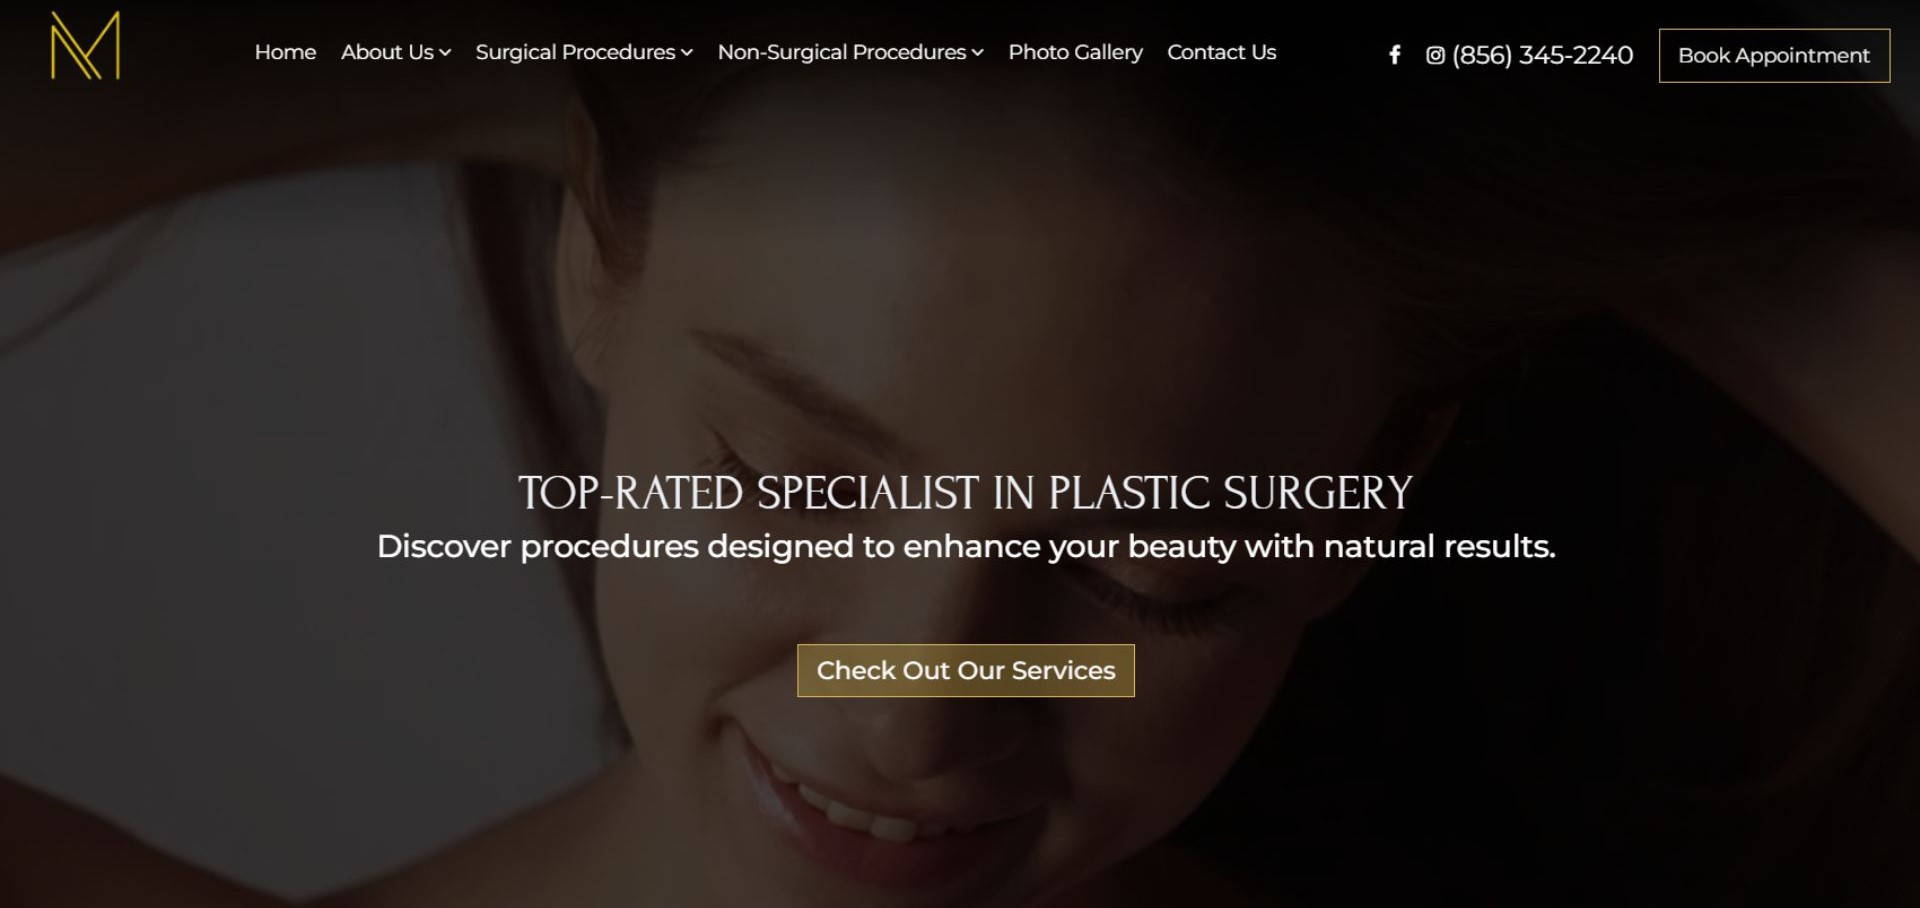Click the Check Out Our Services button

(x=966, y=670)
